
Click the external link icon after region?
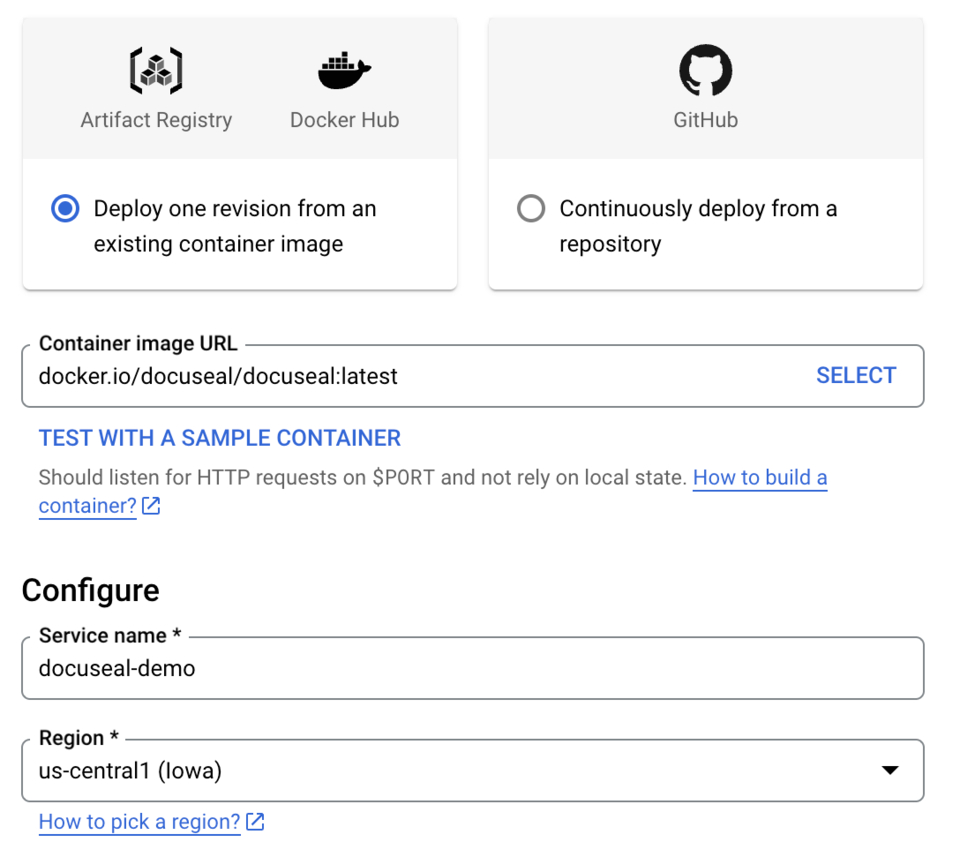tap(255, 822)
